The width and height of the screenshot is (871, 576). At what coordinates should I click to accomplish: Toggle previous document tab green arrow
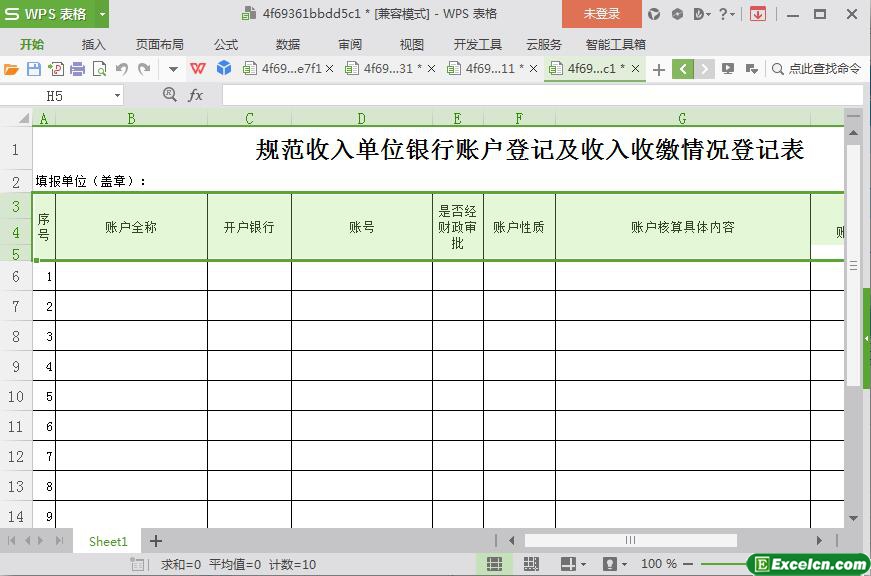click(683, 69)
